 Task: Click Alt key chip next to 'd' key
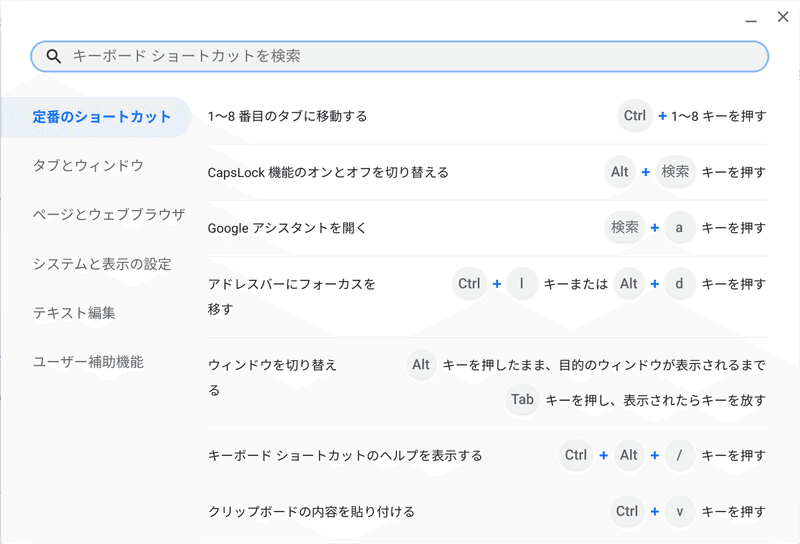[629, 284]
